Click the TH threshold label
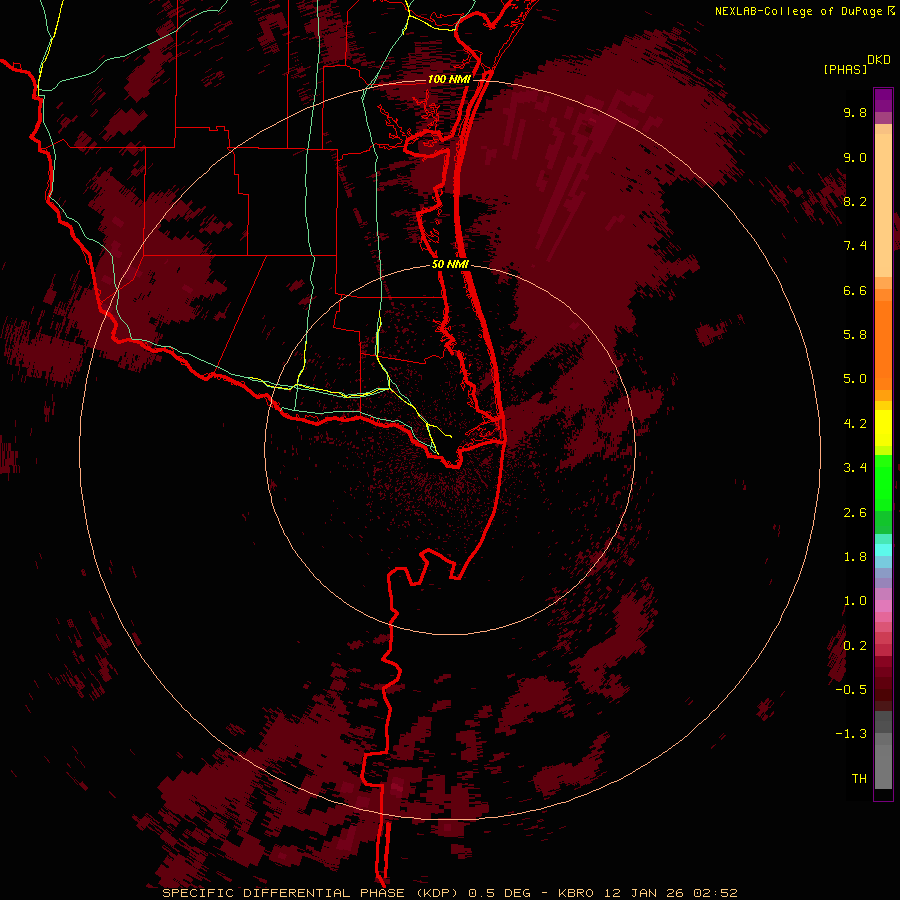The height and width of the screenshot is (900, 900). pyautogui.click(x=859, y=779)
